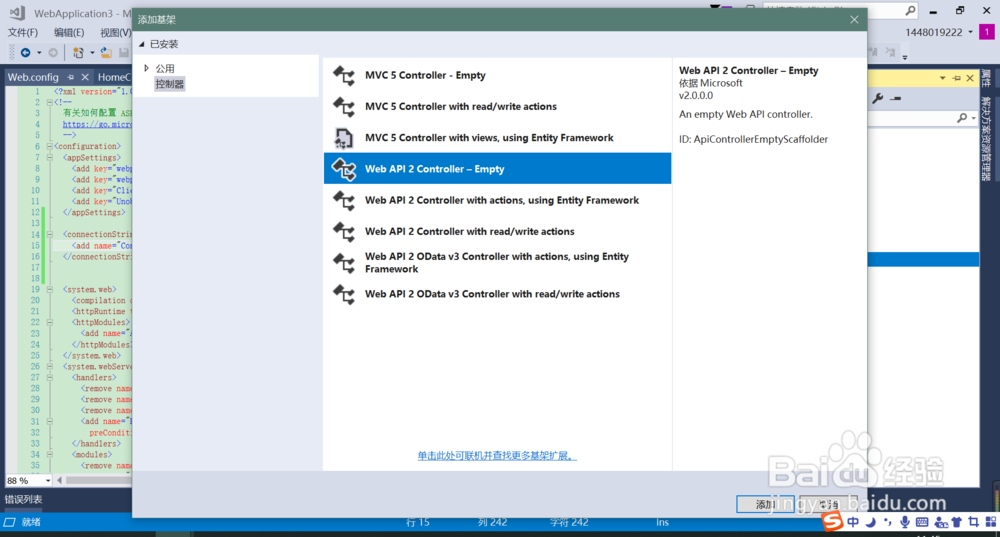Click the save disk toolbar icon
This screenshot has width=1000, height=537.
124,53
